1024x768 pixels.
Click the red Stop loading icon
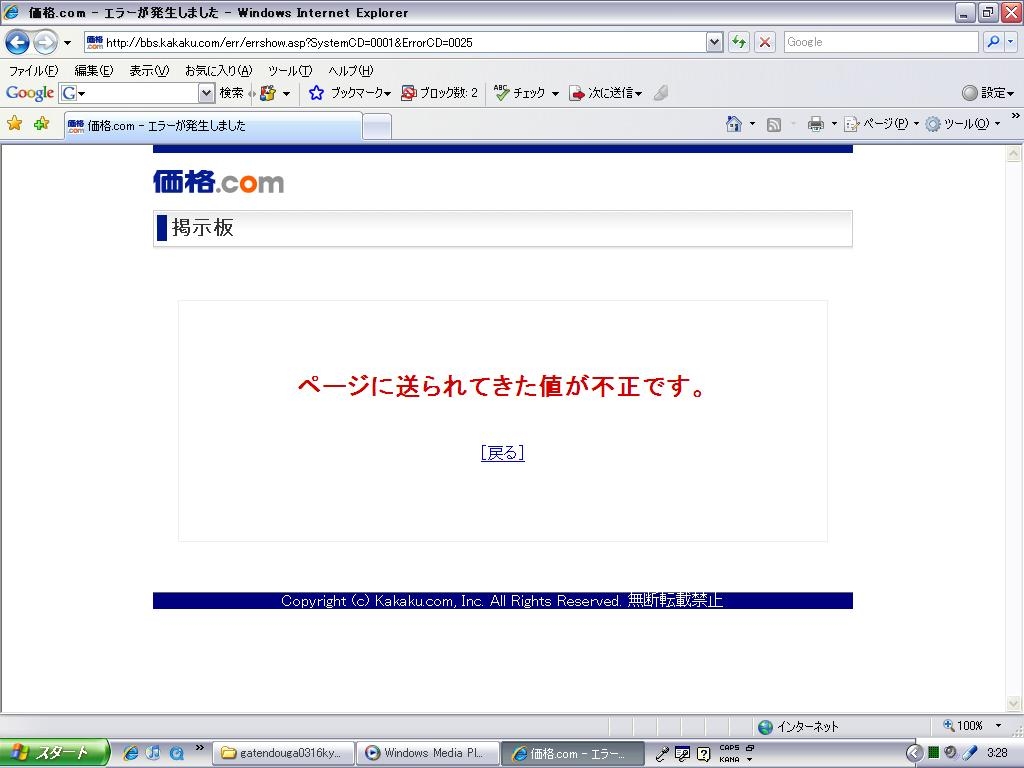[765, 42]
